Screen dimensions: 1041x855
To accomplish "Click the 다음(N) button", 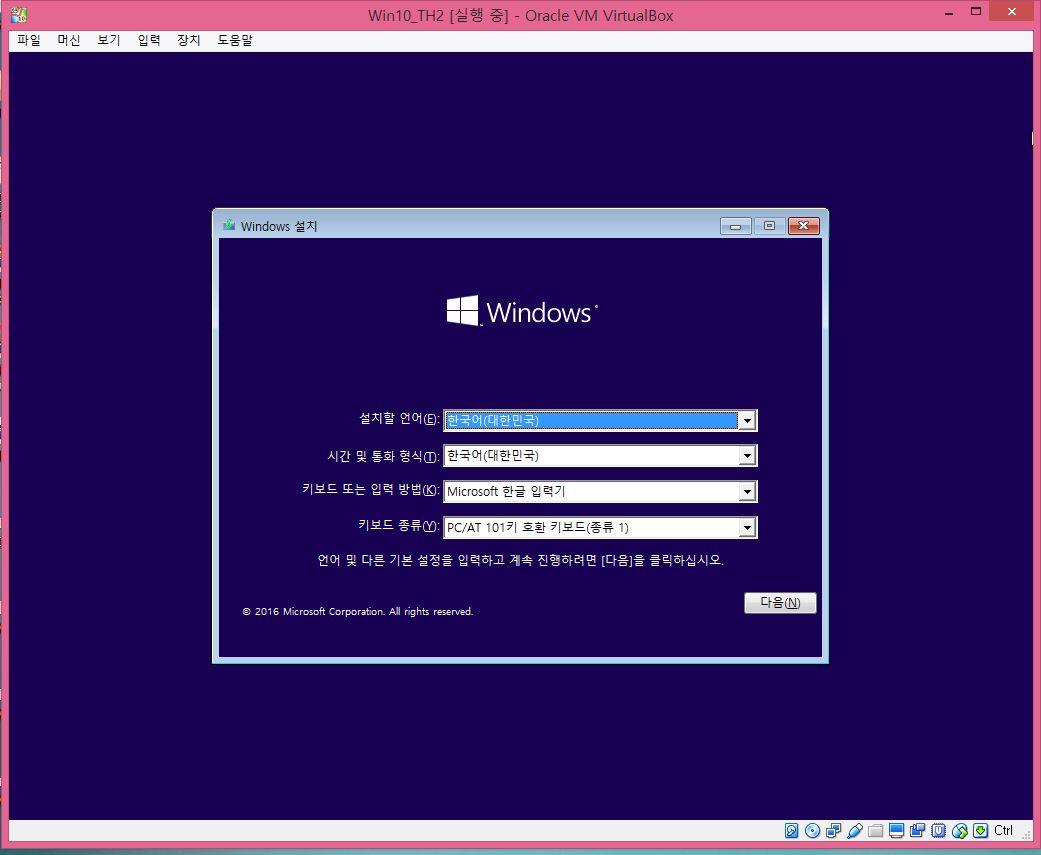I will 780,603.
